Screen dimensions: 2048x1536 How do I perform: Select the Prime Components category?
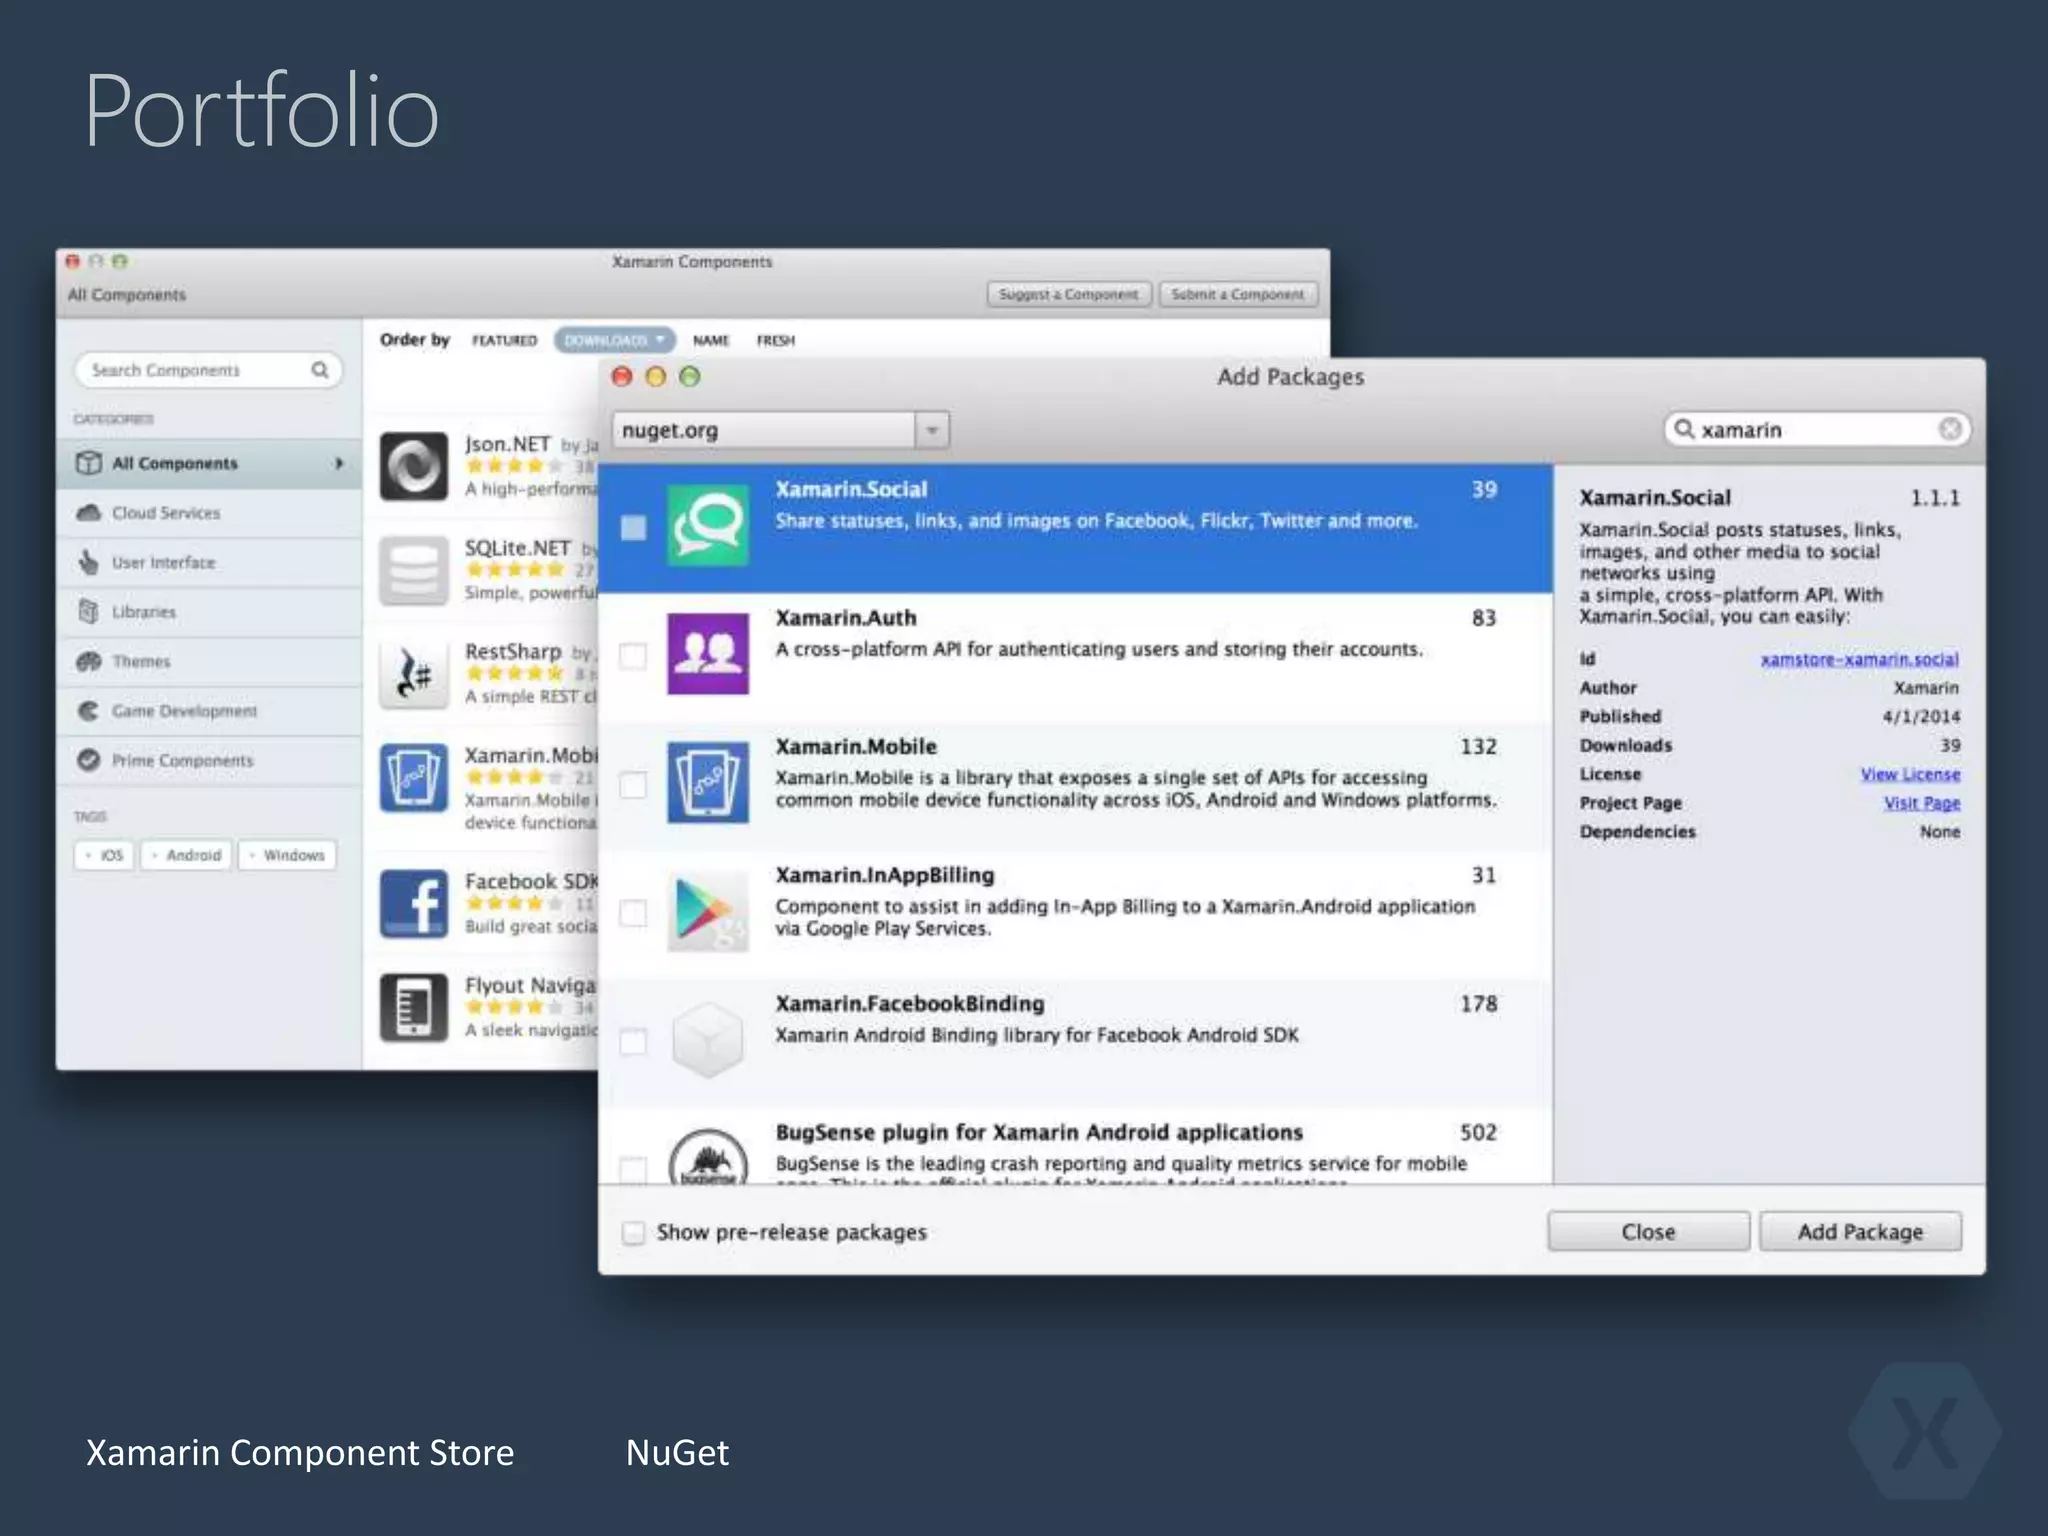209,760
